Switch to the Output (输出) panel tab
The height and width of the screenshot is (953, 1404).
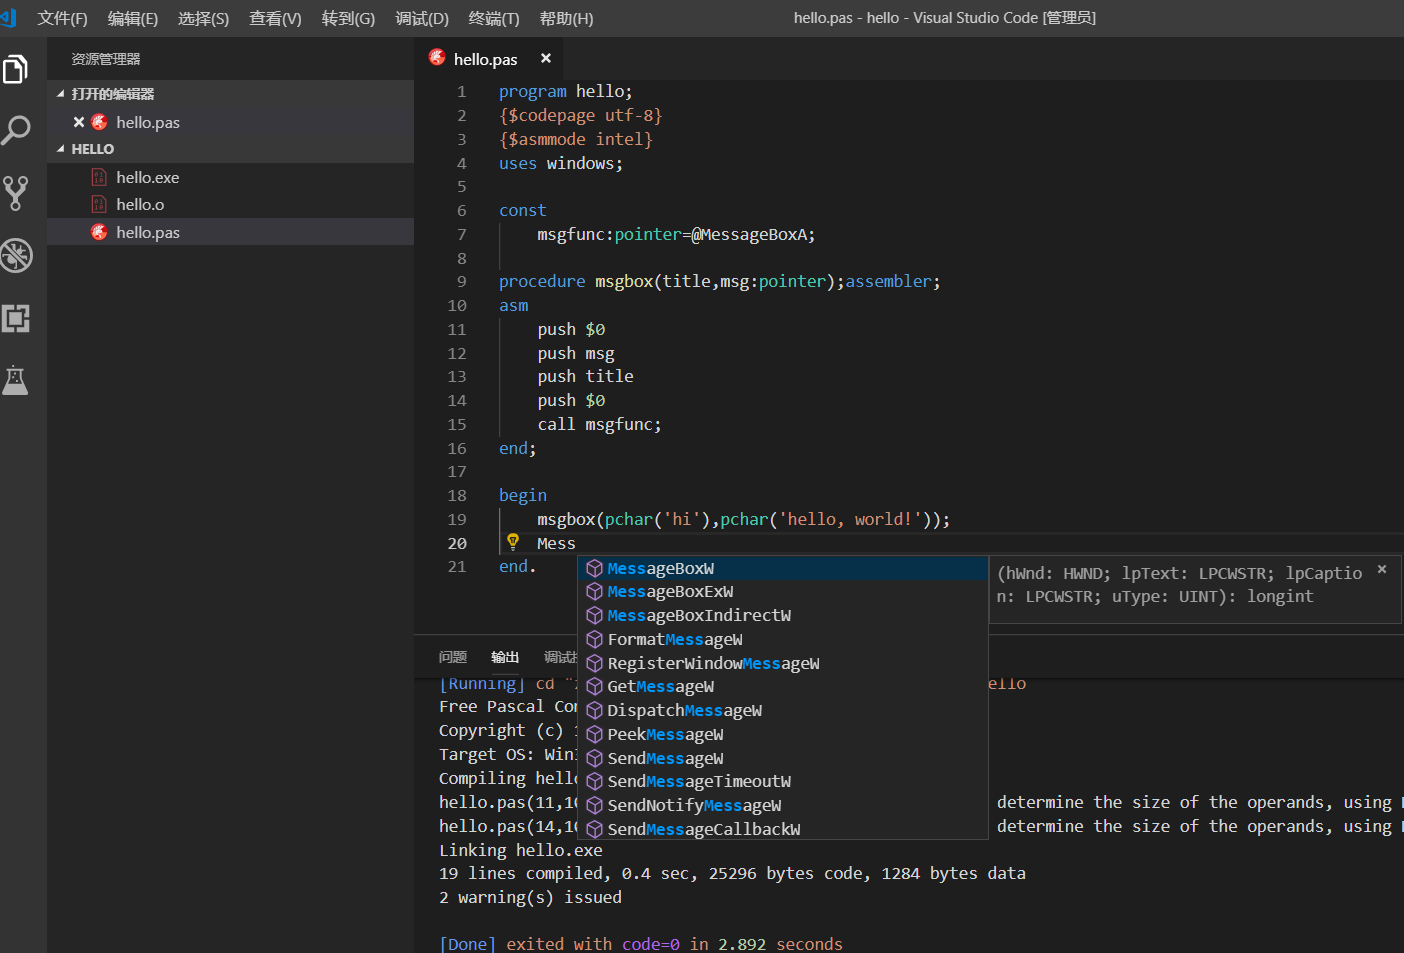click(x=505, y=657)
